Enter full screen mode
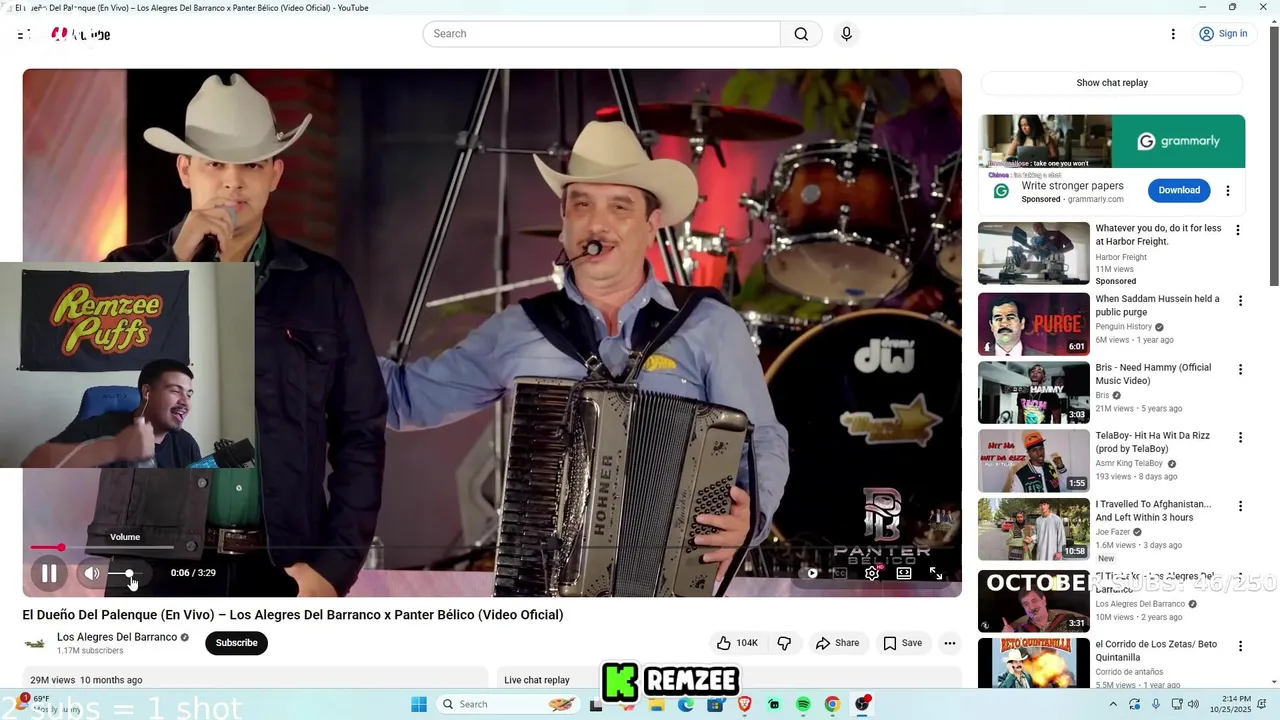Viewport: 1280px width, 720px height. (x=936, y=573)
